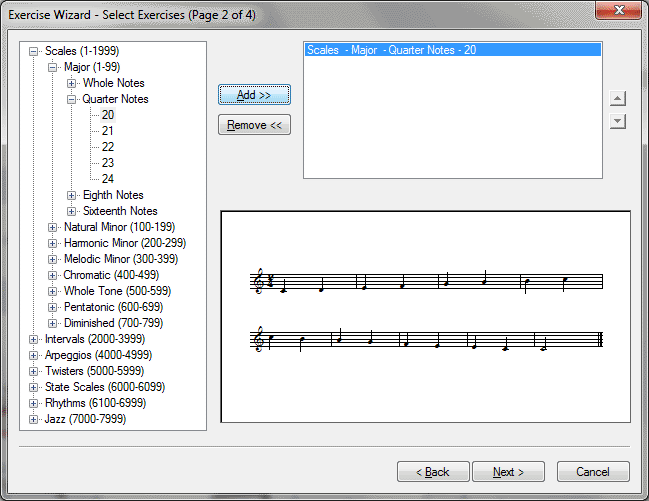Viewport: 649px width, 501px height.
Task: Select the Major (1-99) label
Action: coord(92,67)
